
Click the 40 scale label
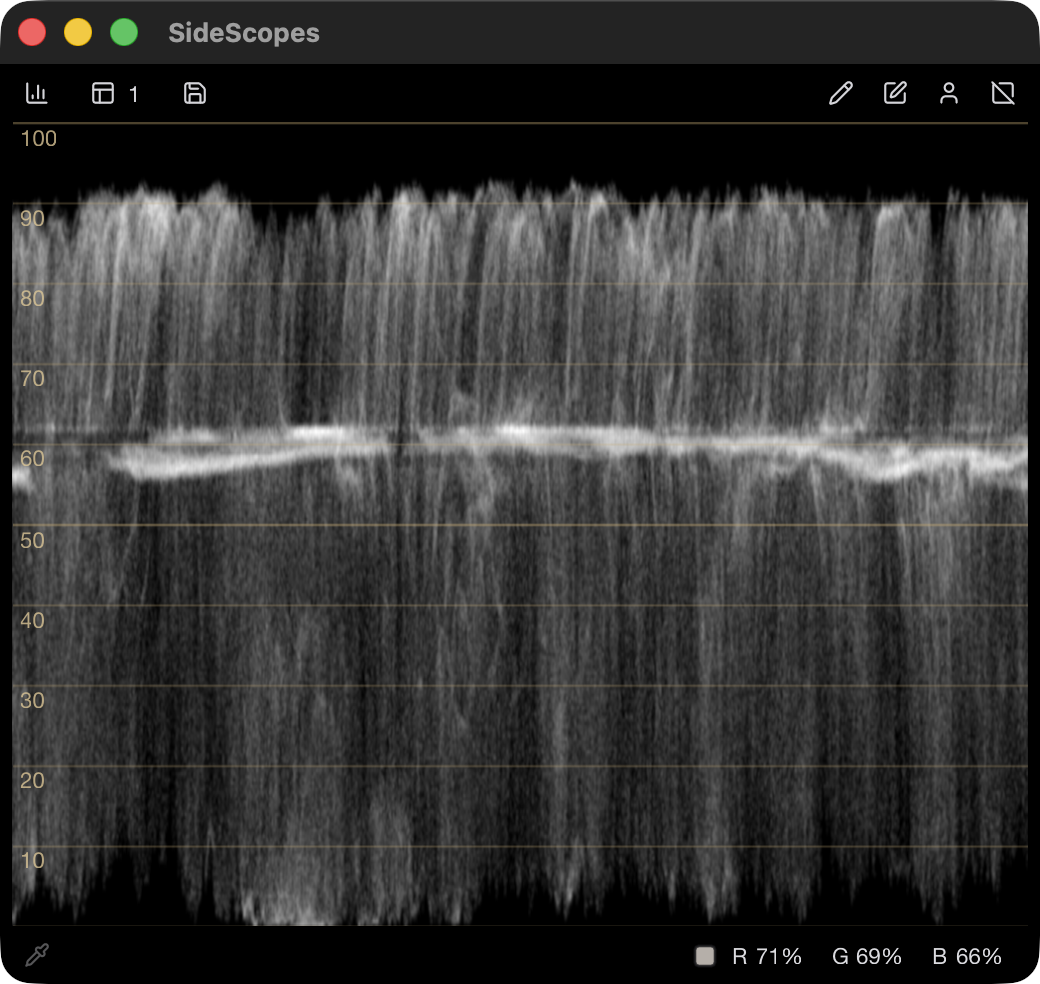(32, 621)
